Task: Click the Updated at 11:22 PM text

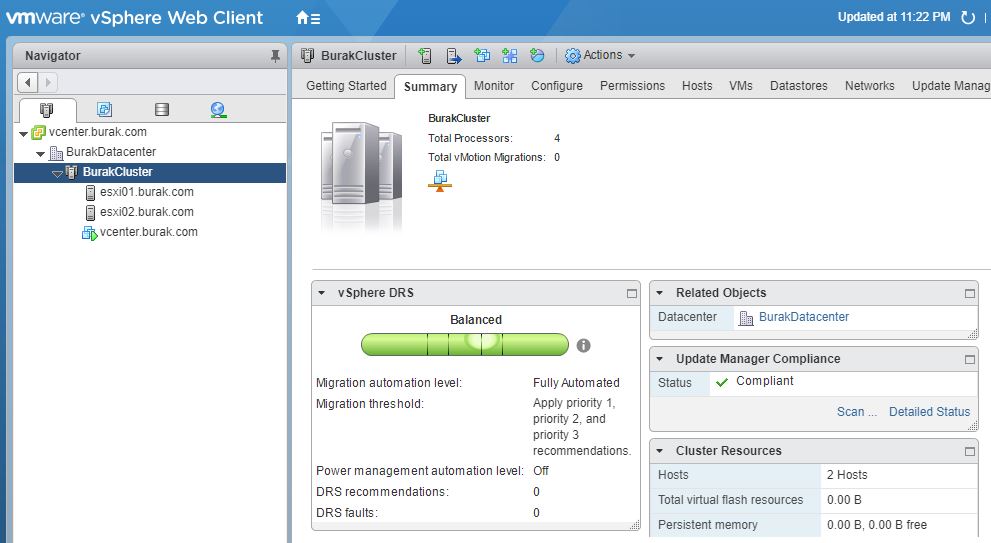Action: tap(894, 17)
